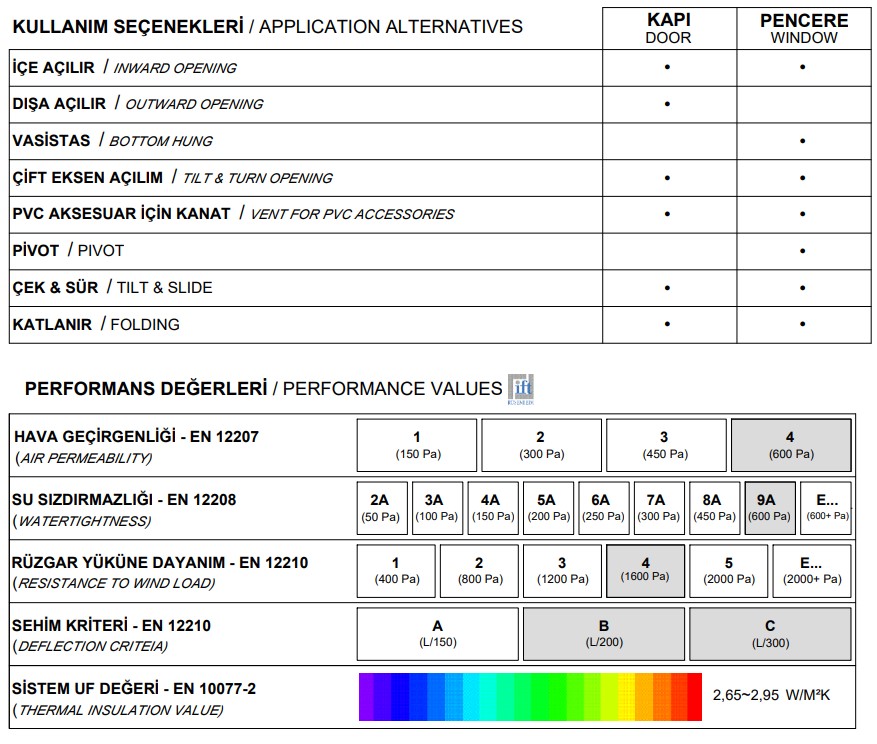Pick watertightness class 6A (250 Pa)
This screenshot has width=877, height=744.
600,508
